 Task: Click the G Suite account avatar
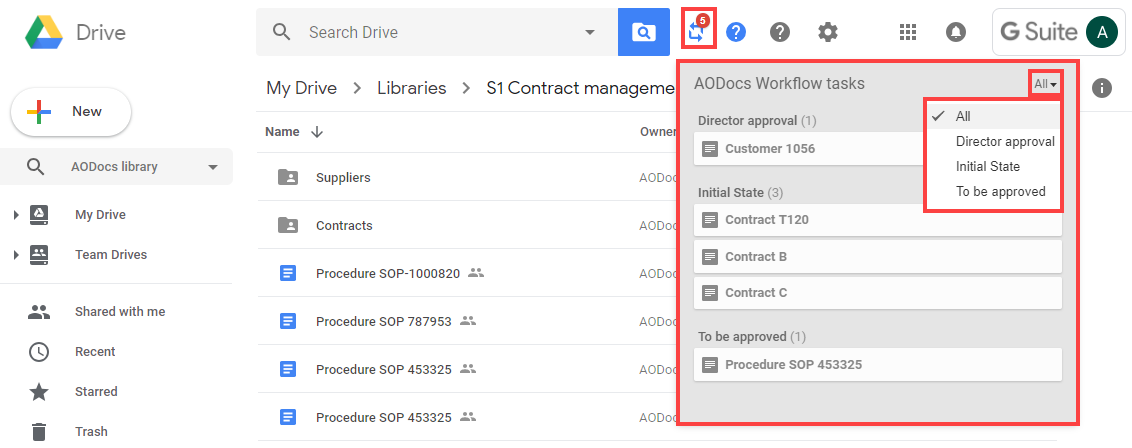click(1102, 32)
